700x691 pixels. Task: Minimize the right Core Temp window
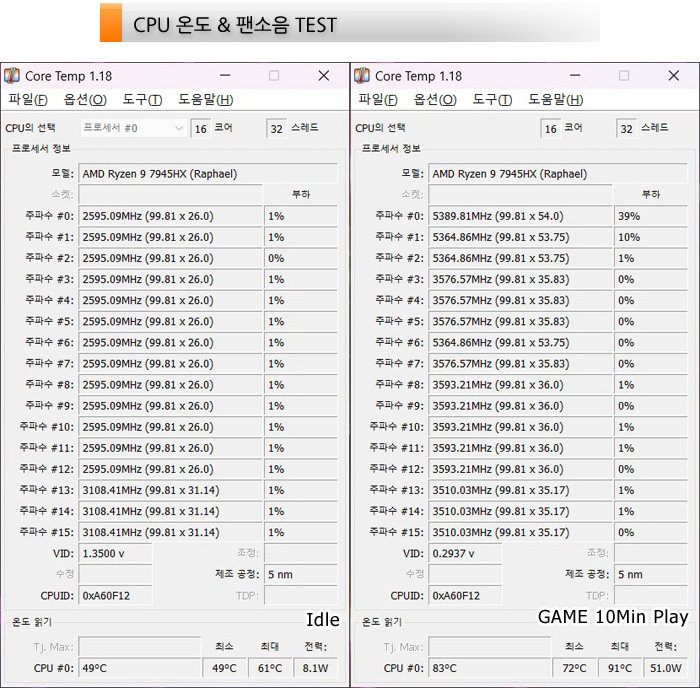pos(575,75)
